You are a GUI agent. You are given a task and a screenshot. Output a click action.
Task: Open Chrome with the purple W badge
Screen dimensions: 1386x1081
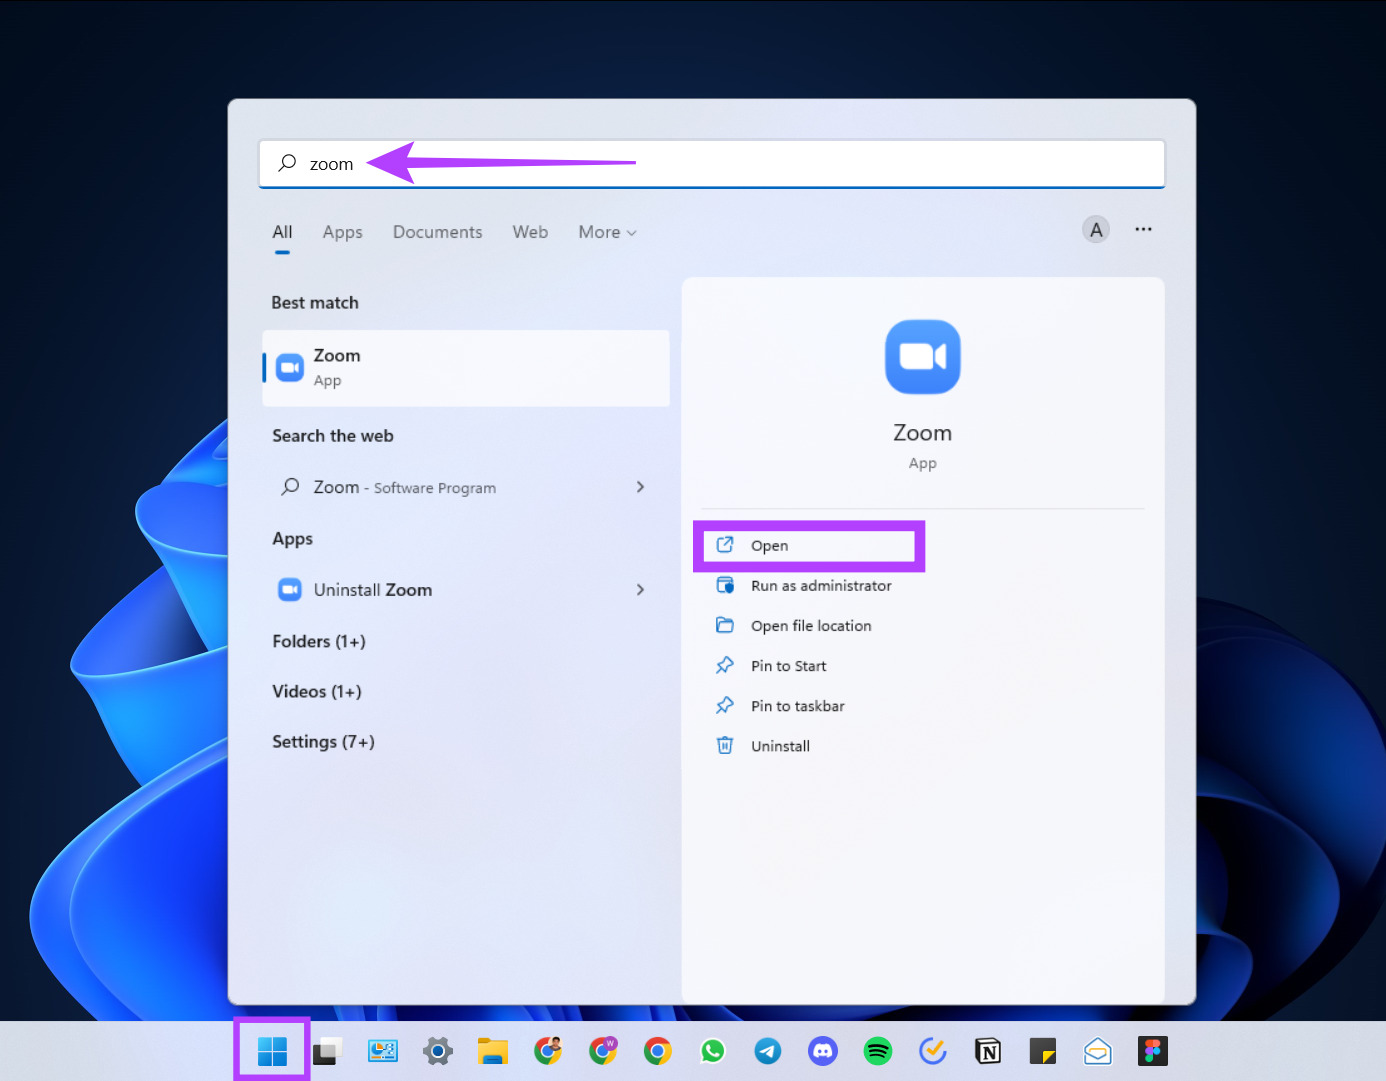tap(603, 1051)
